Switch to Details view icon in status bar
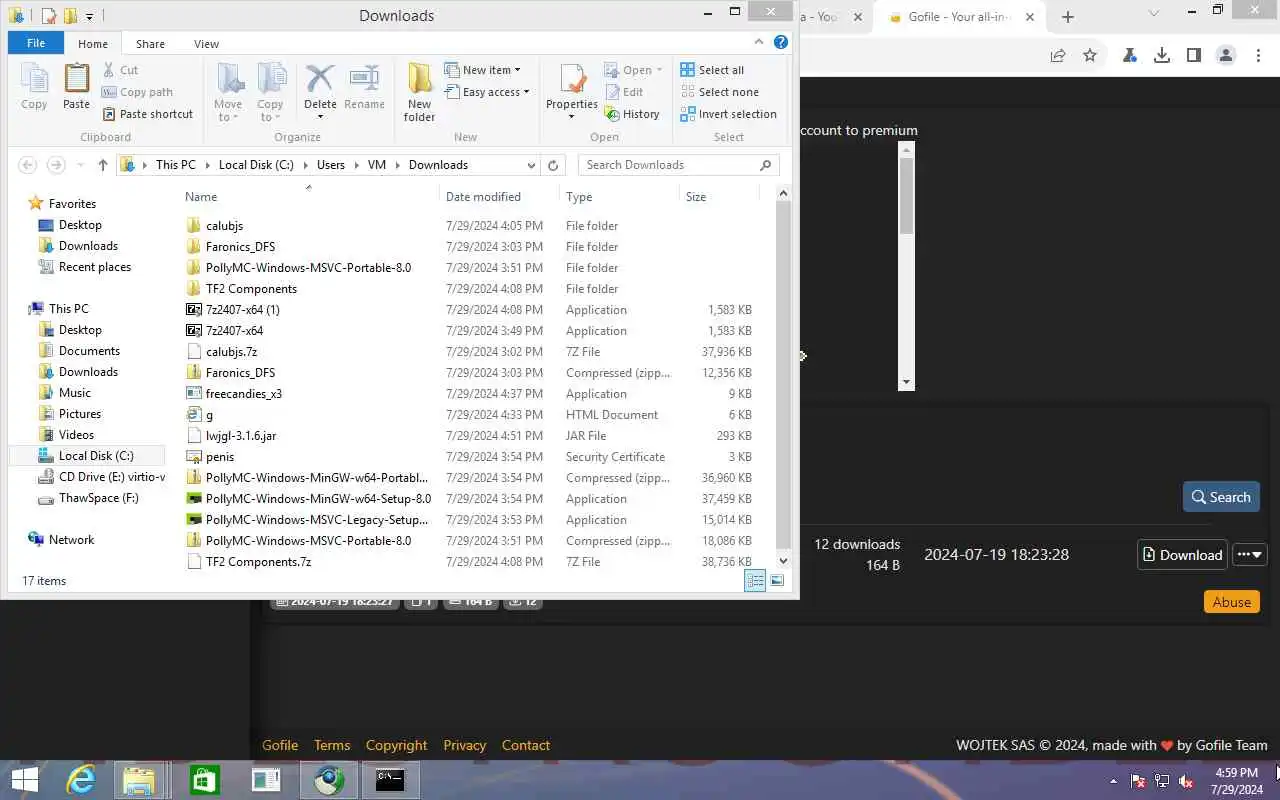Image resolution: width=1280 pixels, height=800 pixels. tap(755, 581)
